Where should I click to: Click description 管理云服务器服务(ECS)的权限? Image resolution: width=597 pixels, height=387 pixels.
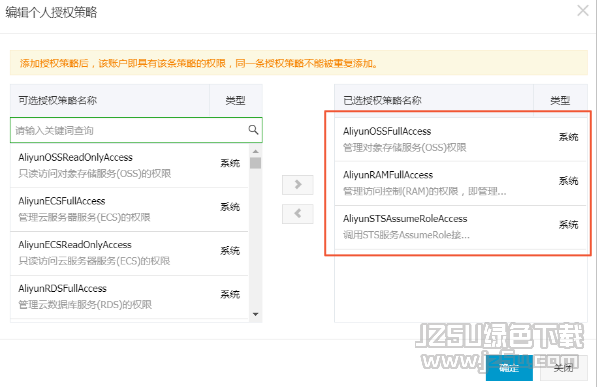tap(85, 217)
